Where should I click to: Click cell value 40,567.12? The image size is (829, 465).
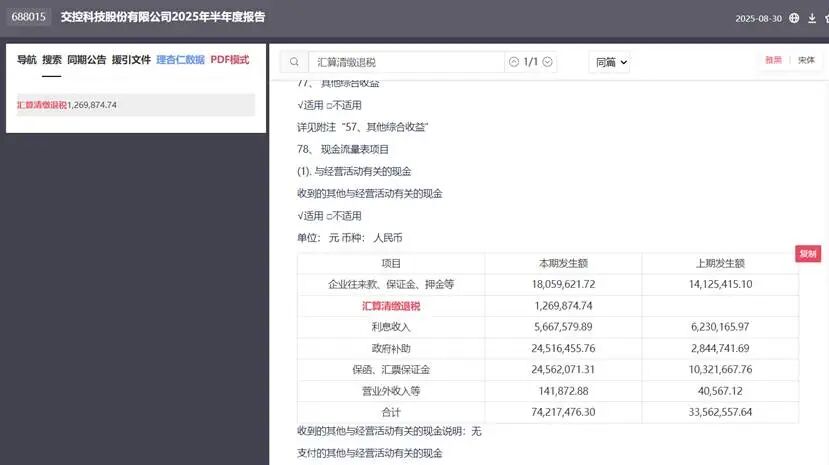[720, 391]
